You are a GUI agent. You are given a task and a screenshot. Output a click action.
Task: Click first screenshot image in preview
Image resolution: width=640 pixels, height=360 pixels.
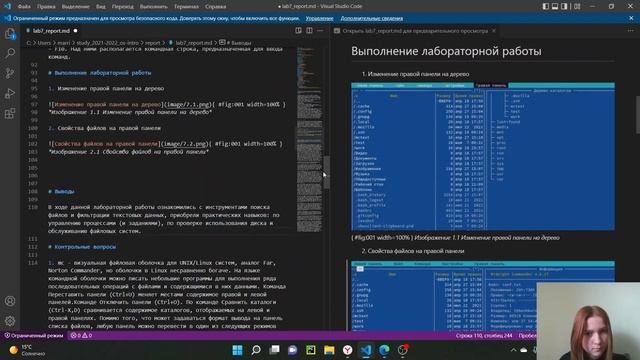[483, 157]
